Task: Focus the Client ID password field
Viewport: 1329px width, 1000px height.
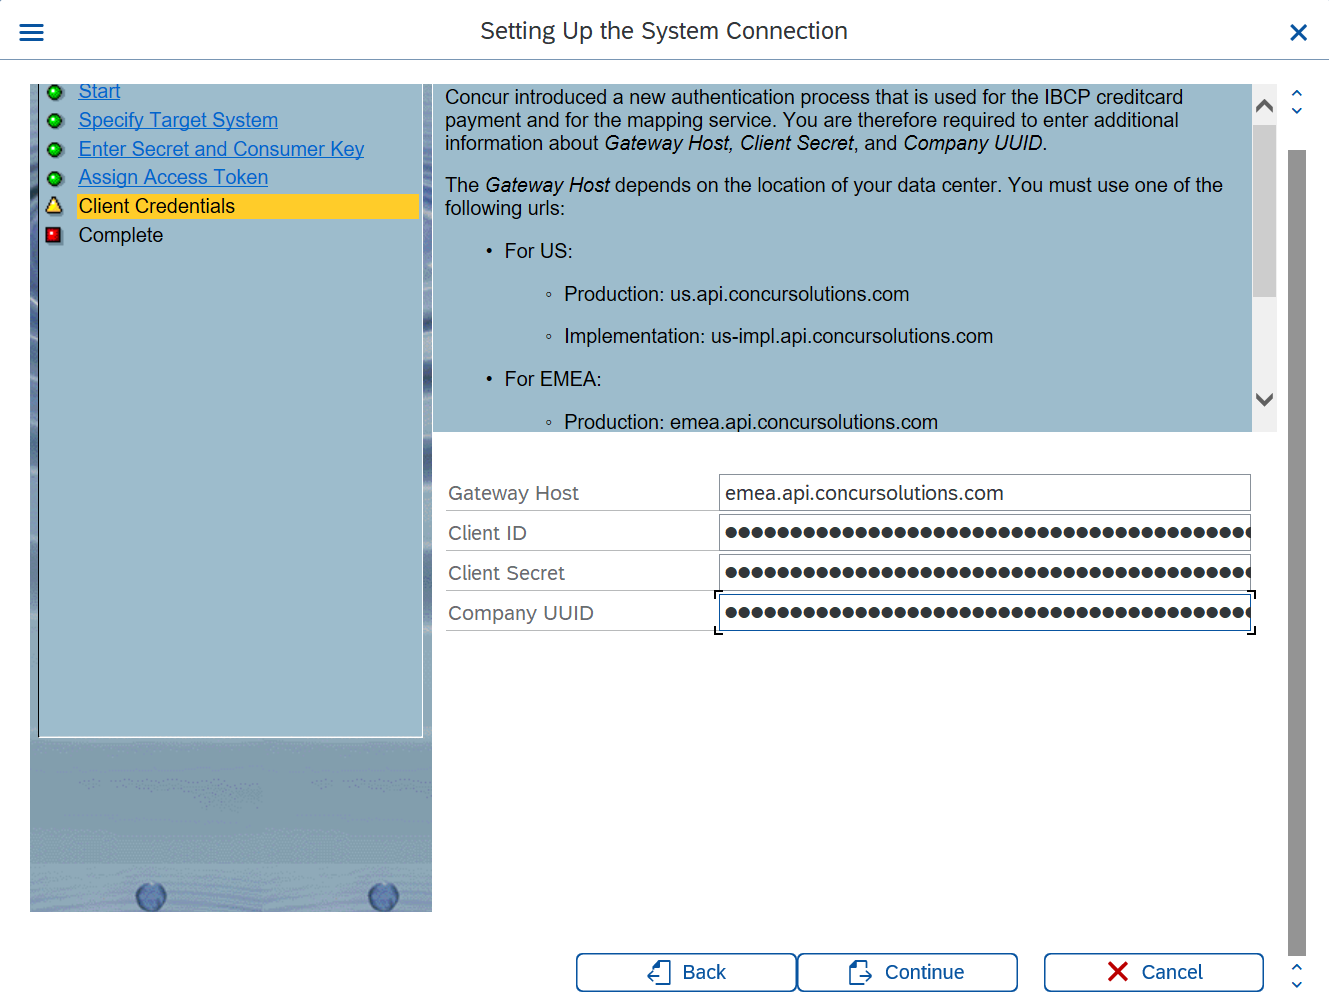Action: (984, 533)
